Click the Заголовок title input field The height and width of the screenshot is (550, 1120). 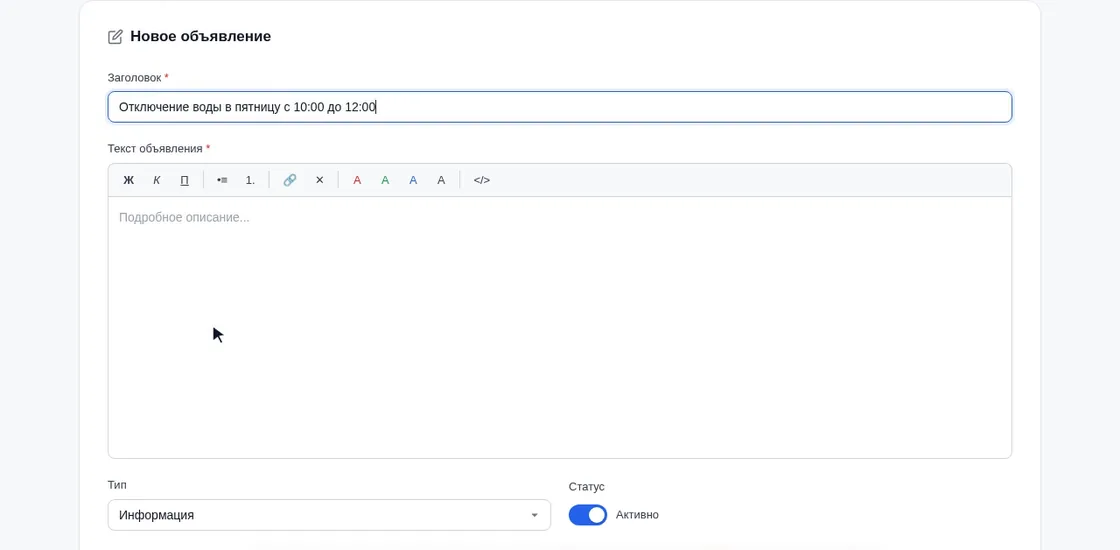[559, 107]
